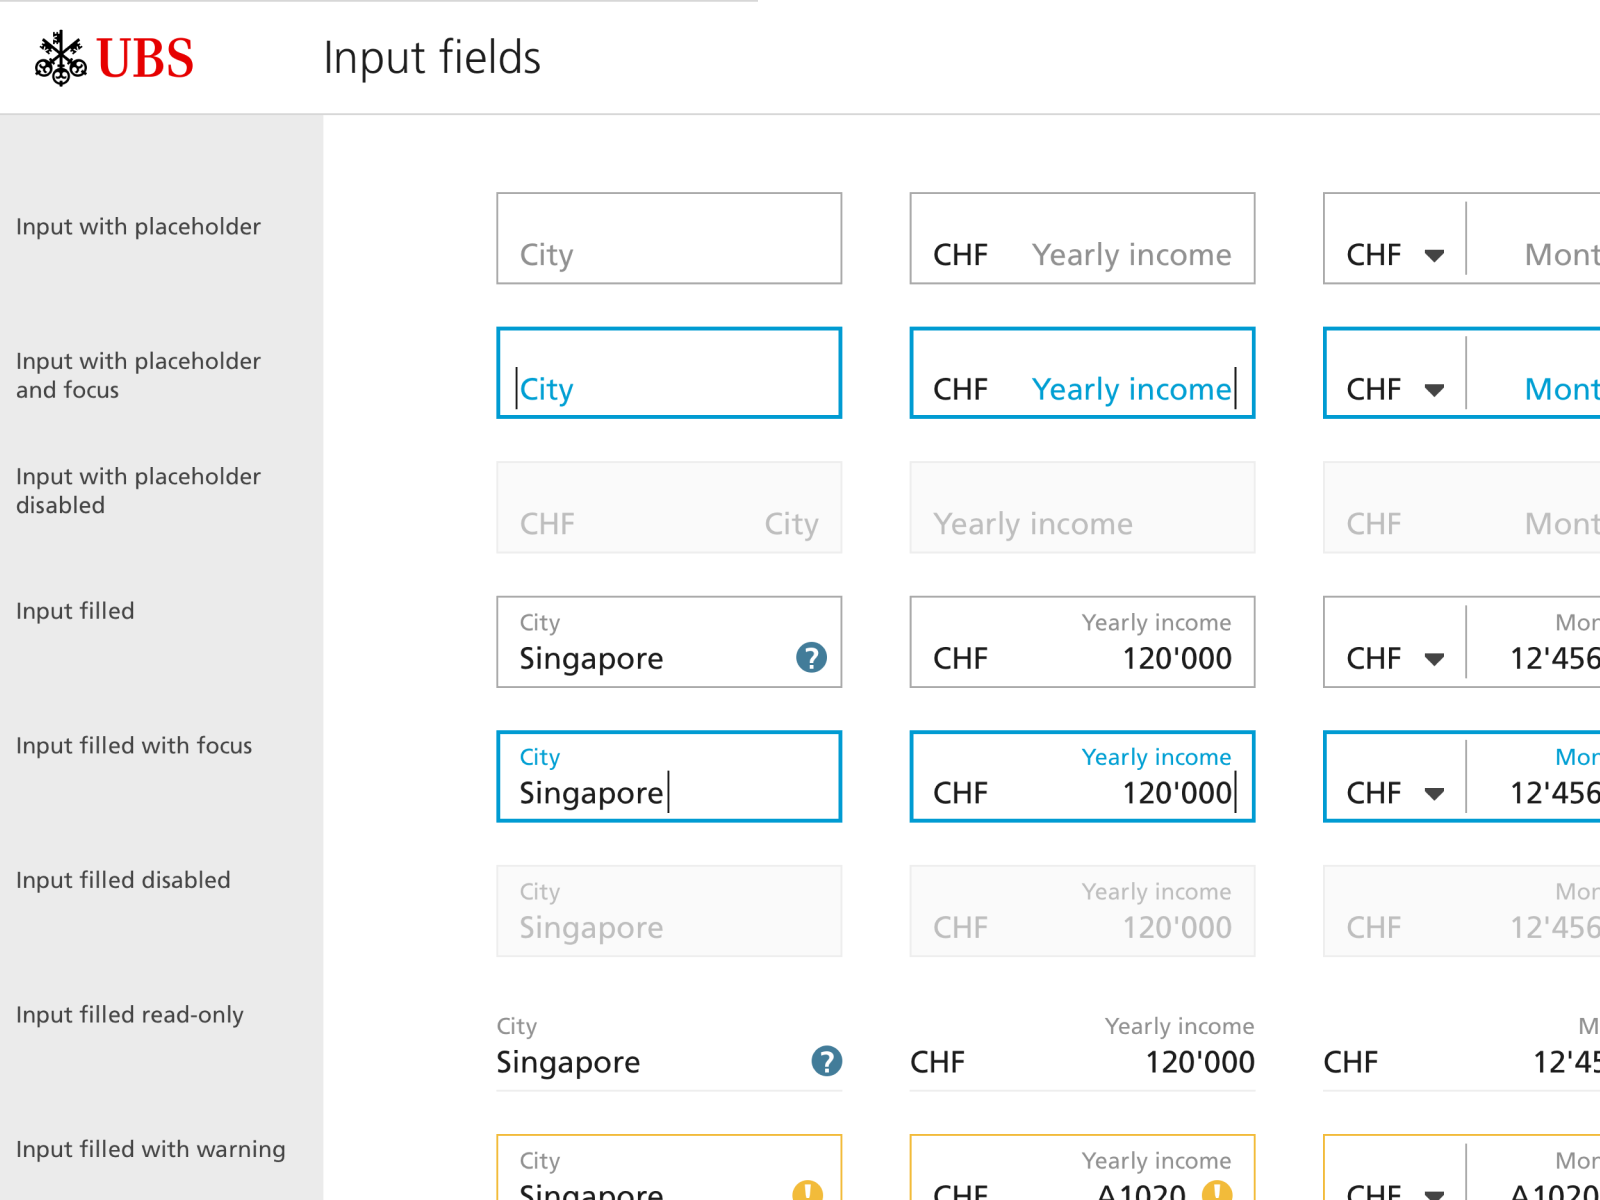The image size is (1600, 1200).
Task: Click the 'Input with placeholder' sidebar label
Action: 138,227
